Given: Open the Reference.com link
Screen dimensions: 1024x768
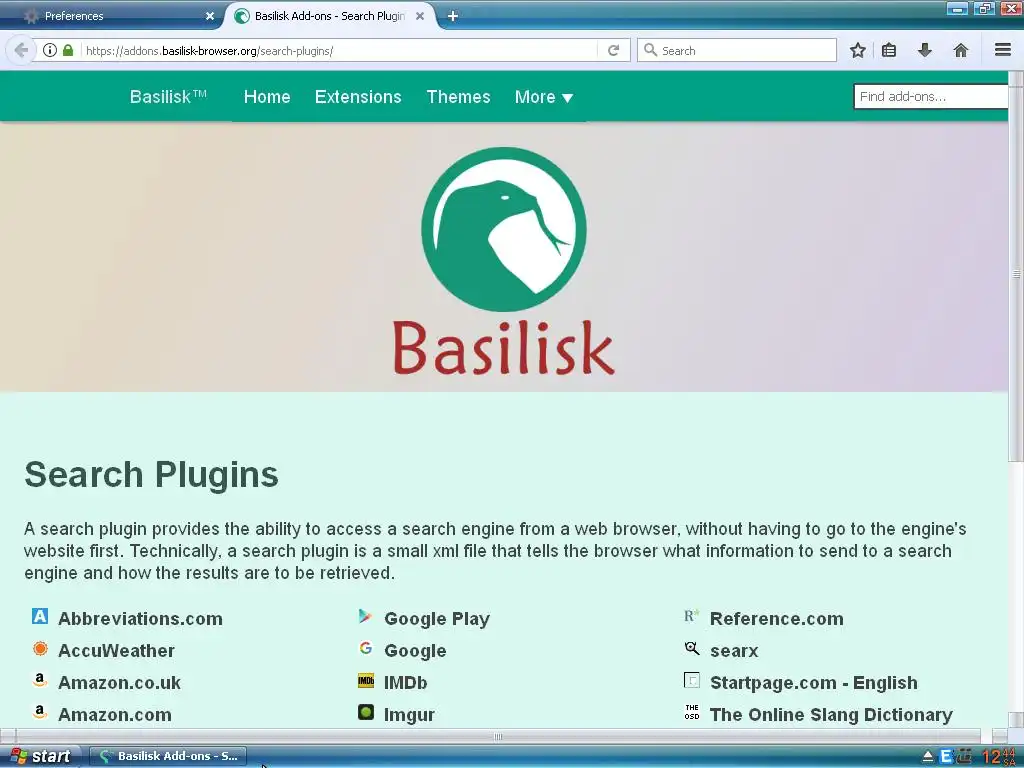Looking at the screenshot, I should pos(776,618).
